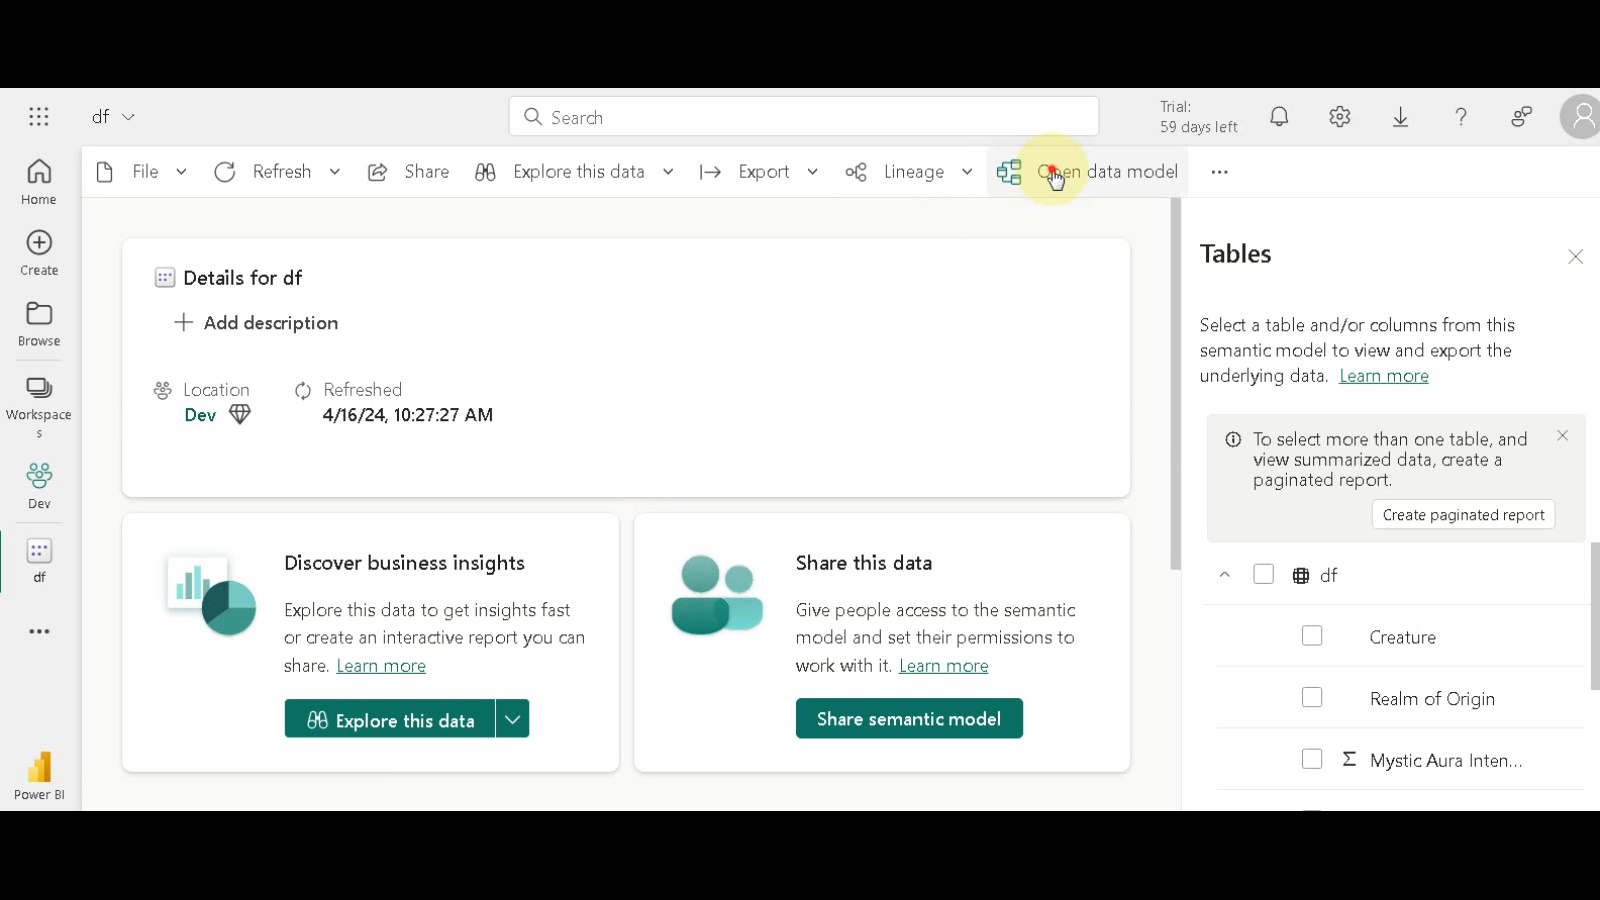Open the File menu

[144, 171]
